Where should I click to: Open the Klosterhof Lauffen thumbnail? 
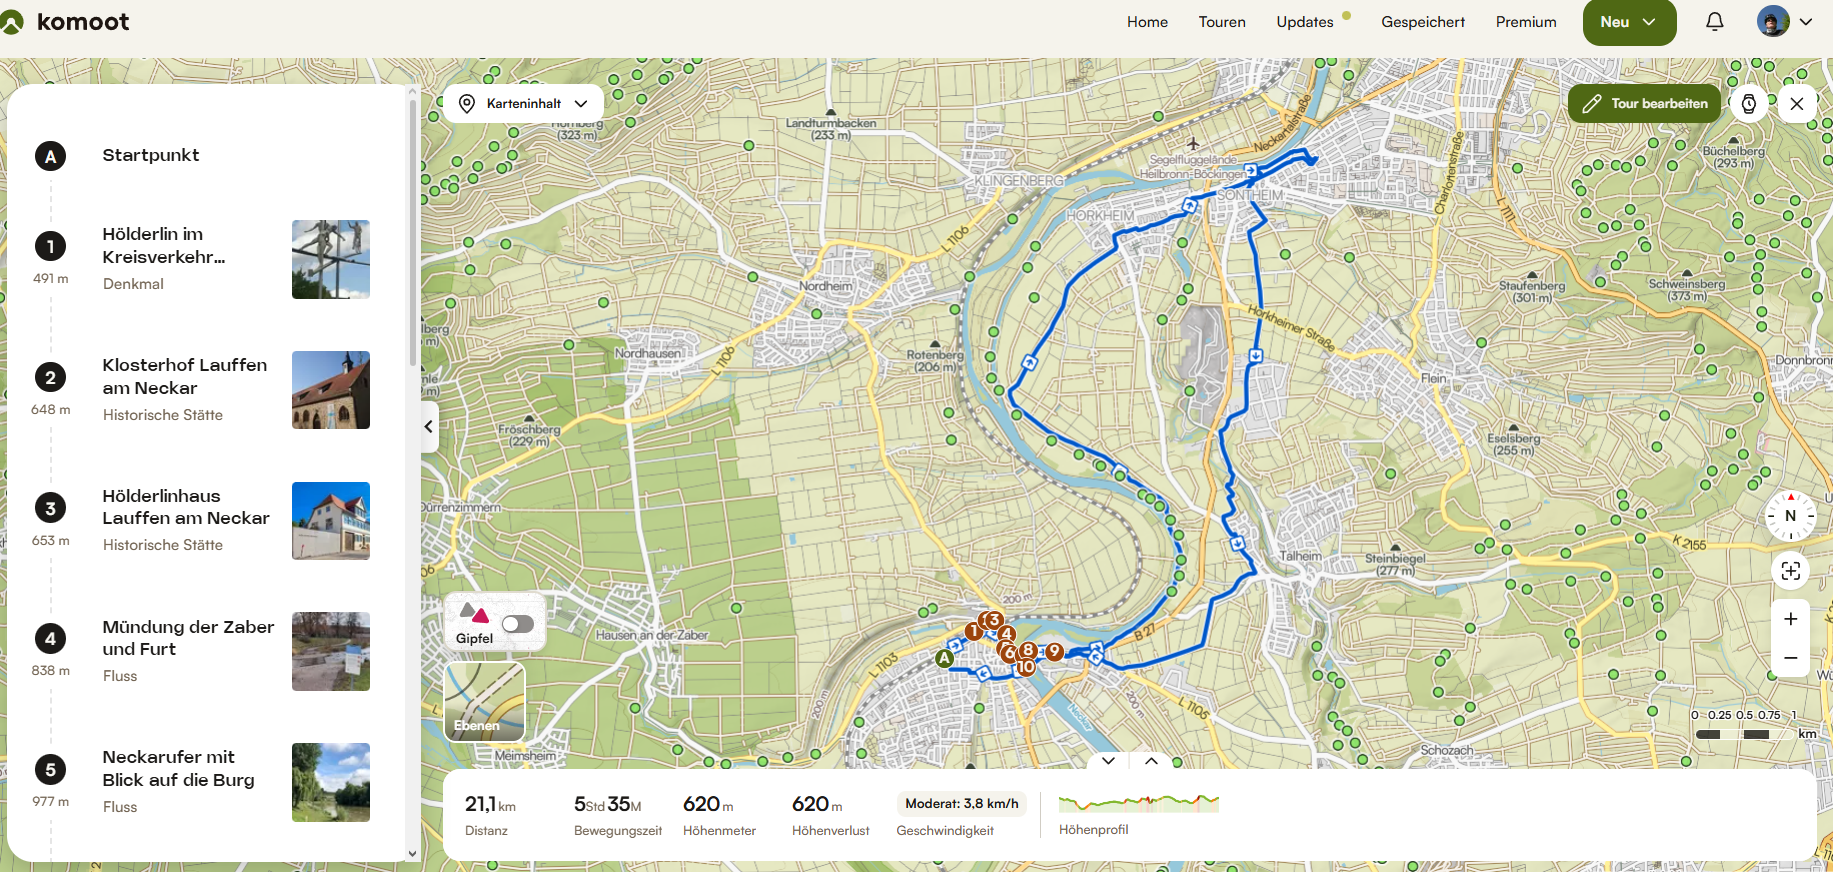tap(331, 390)
